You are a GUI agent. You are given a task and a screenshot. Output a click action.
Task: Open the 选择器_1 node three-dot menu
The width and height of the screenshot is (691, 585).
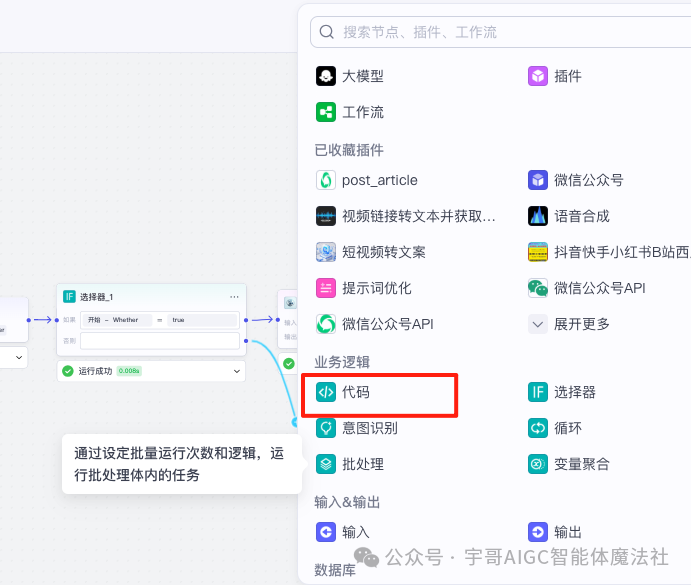click(x=234, y=297)
